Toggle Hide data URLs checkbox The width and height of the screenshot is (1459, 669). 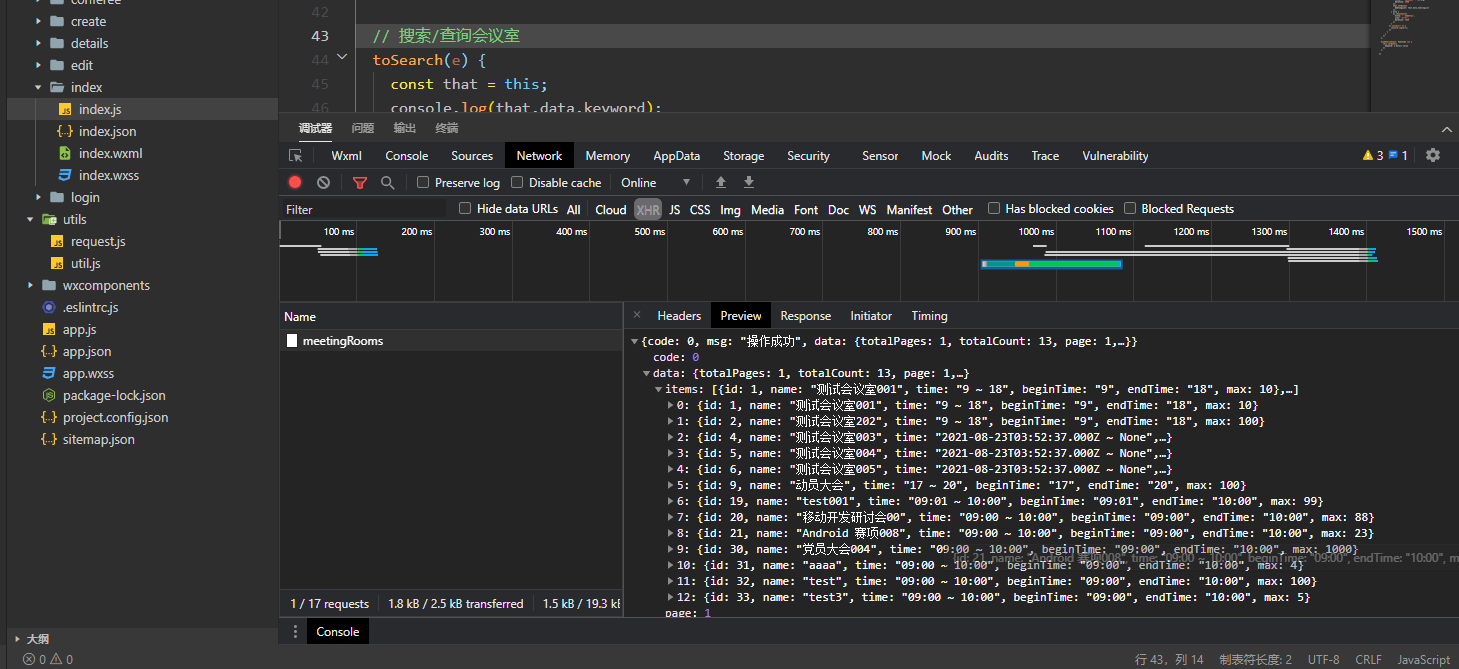point(465,208)
